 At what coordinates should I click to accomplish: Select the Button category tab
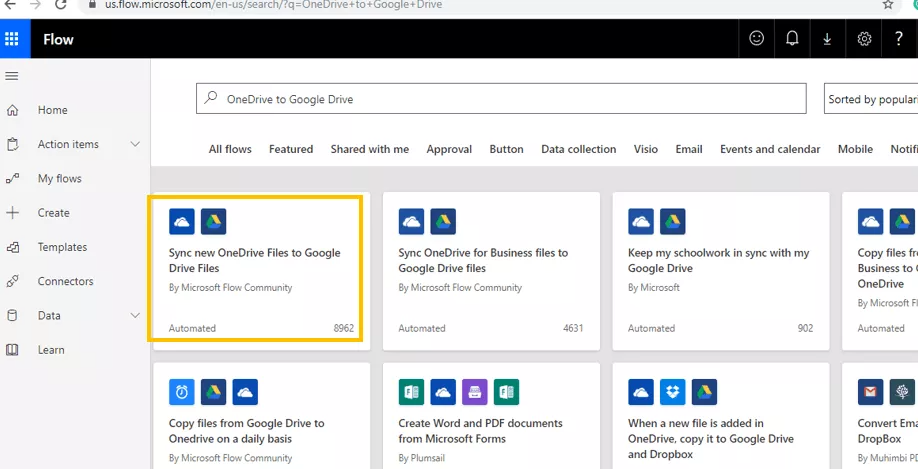coord(506,149)
